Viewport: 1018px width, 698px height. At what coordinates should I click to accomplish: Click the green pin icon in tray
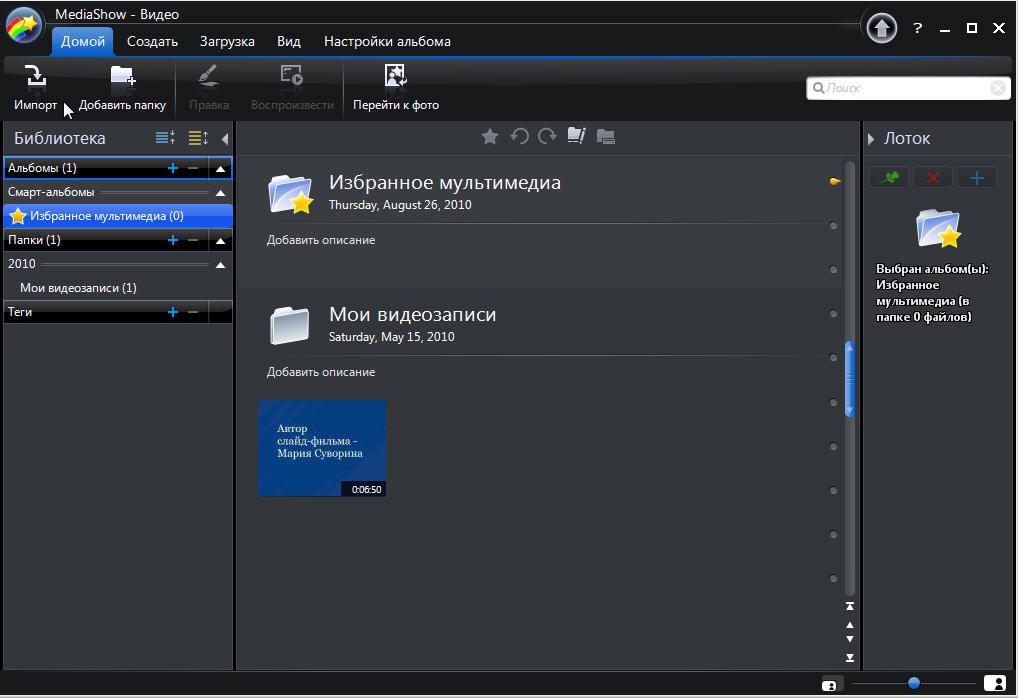click(x=889, y=178)
